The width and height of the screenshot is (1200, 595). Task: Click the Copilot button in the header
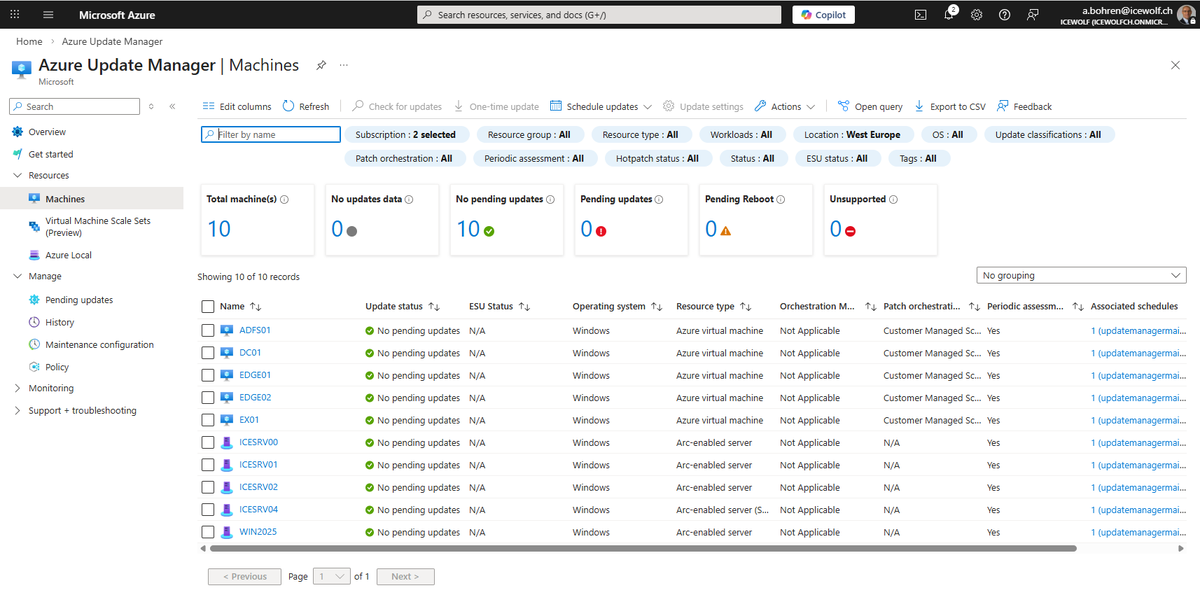[x=824, y=15]
